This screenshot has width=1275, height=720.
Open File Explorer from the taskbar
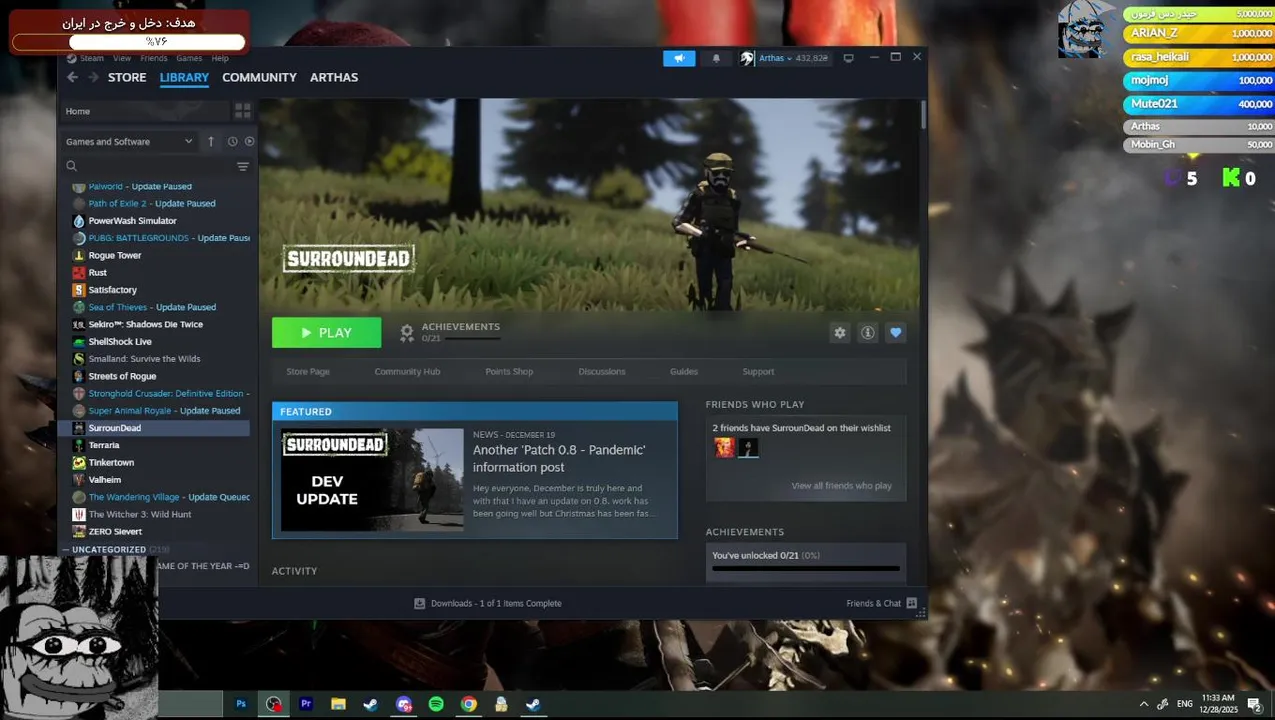pyautogui.click(x=338, y=704)
